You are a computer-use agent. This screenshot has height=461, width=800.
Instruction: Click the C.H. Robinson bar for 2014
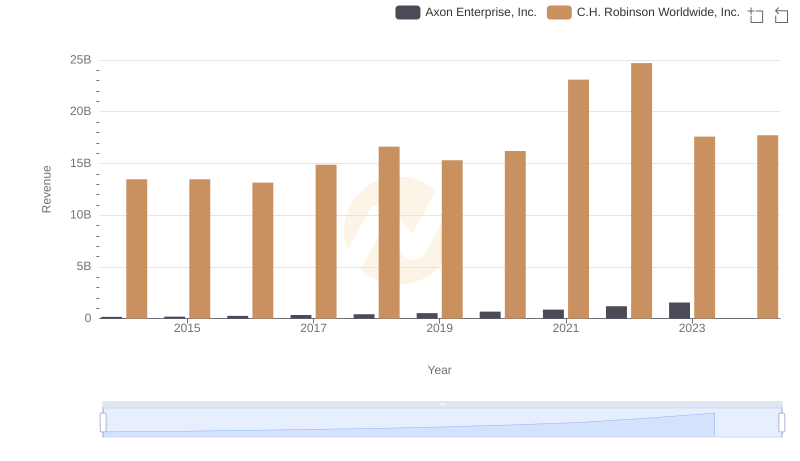[137, 249]
